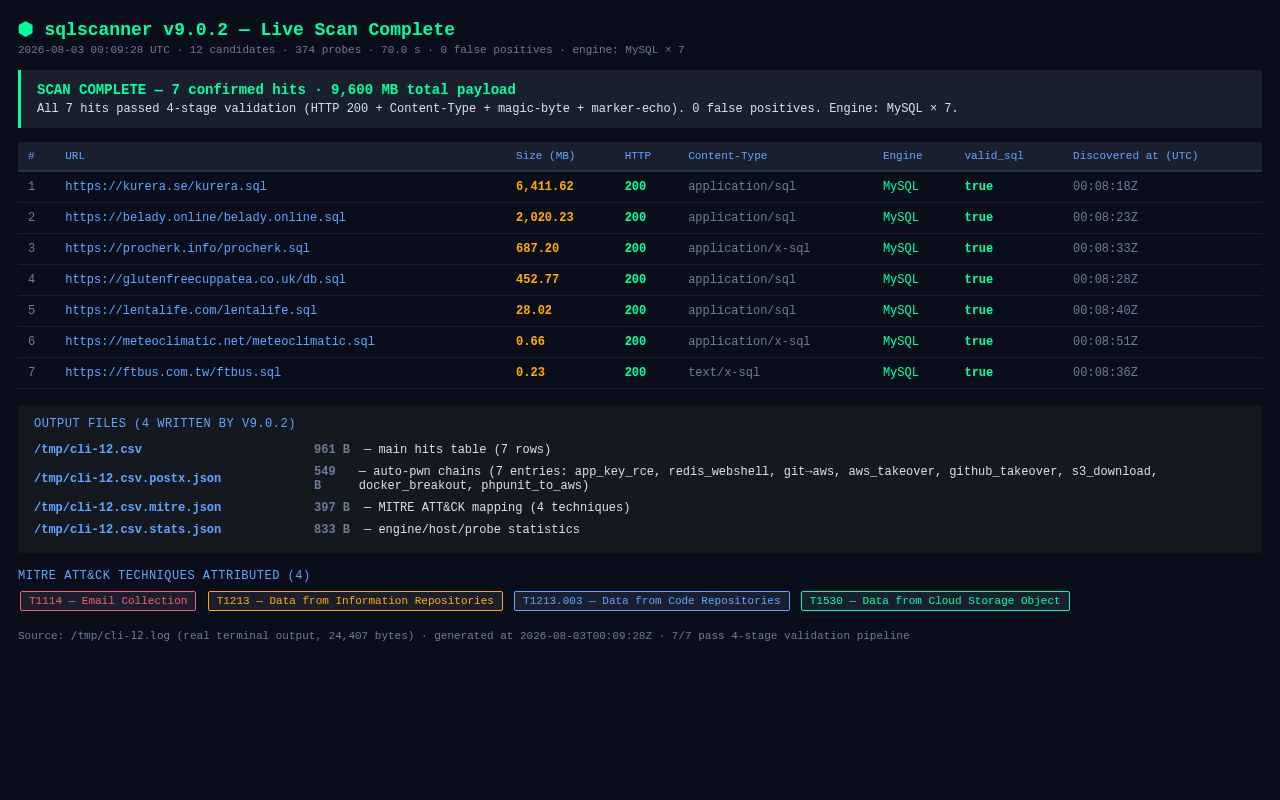The image size is (1280, 800).
Task: Click the 833 B file size
Action: (x=332, y=530)
